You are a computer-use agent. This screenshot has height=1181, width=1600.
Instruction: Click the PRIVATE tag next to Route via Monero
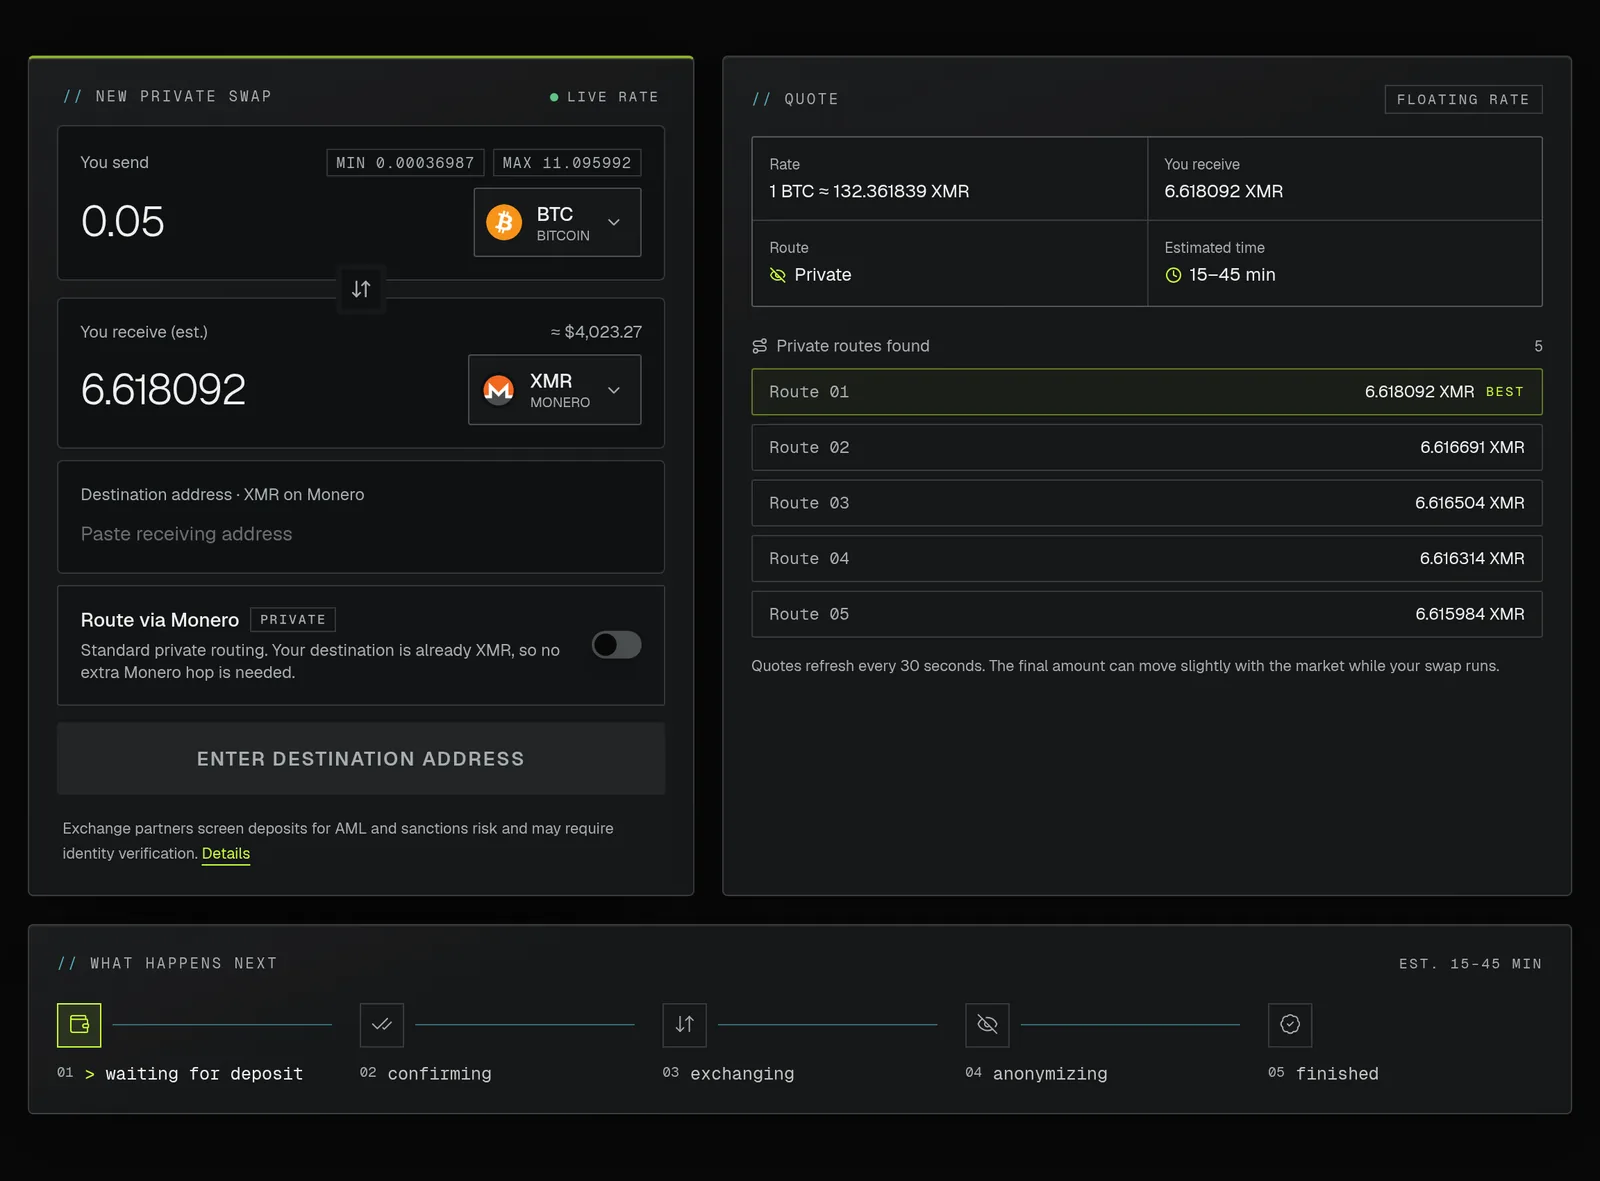(293, 620)
